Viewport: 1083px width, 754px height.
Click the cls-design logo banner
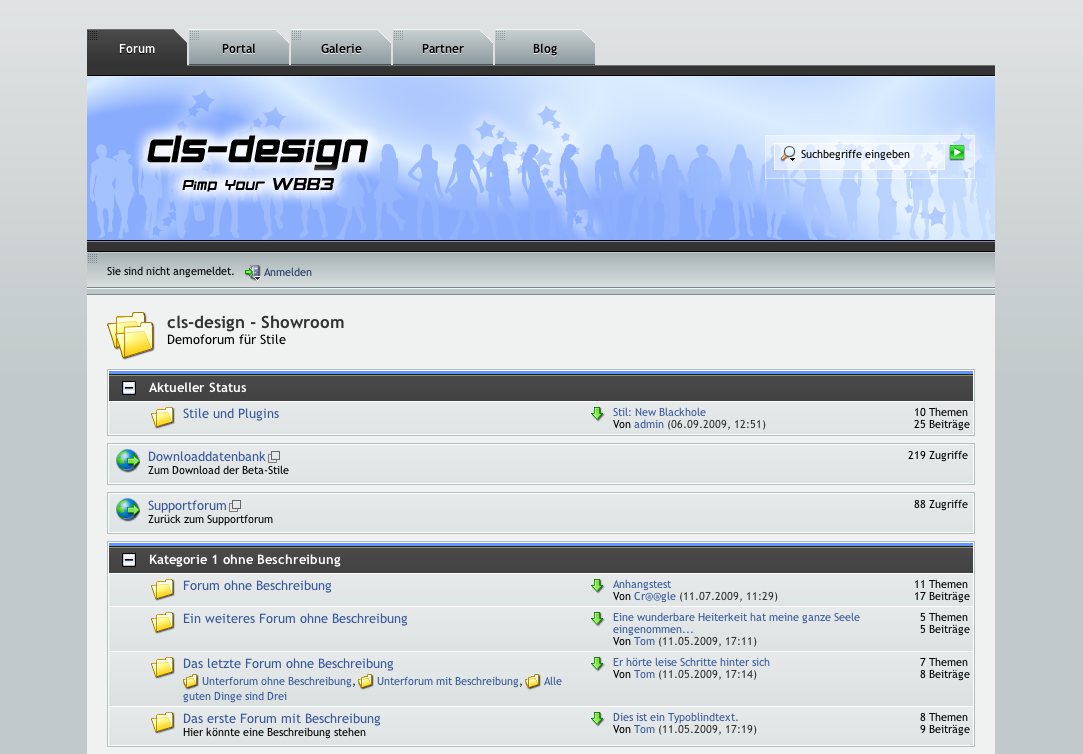pyautogui.click(x=257, y=160)
